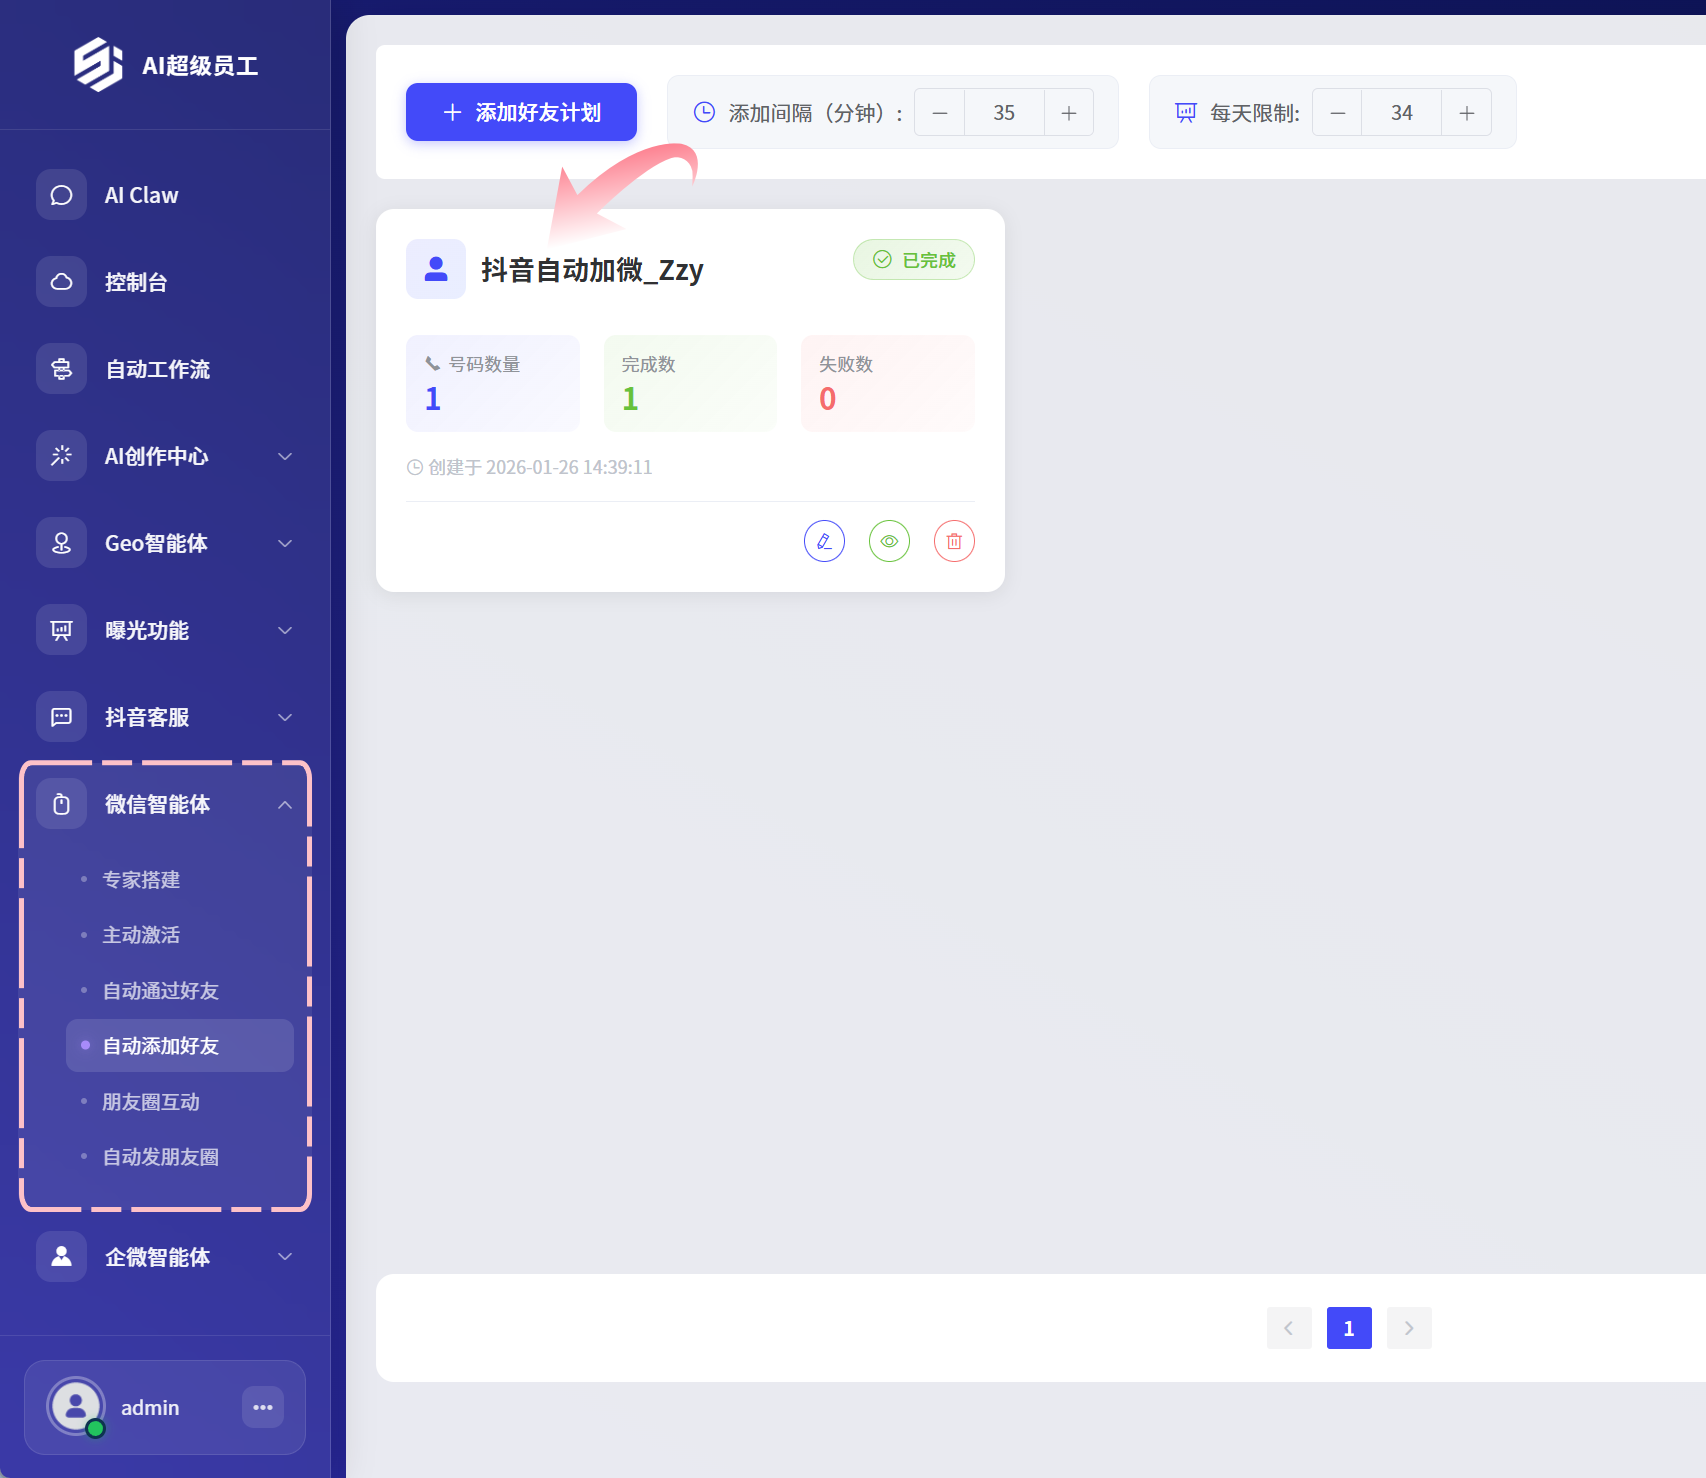The image size is (1706, 1478).
Task: Delete the plan using the trash icon
Action: tap(954, 541)
